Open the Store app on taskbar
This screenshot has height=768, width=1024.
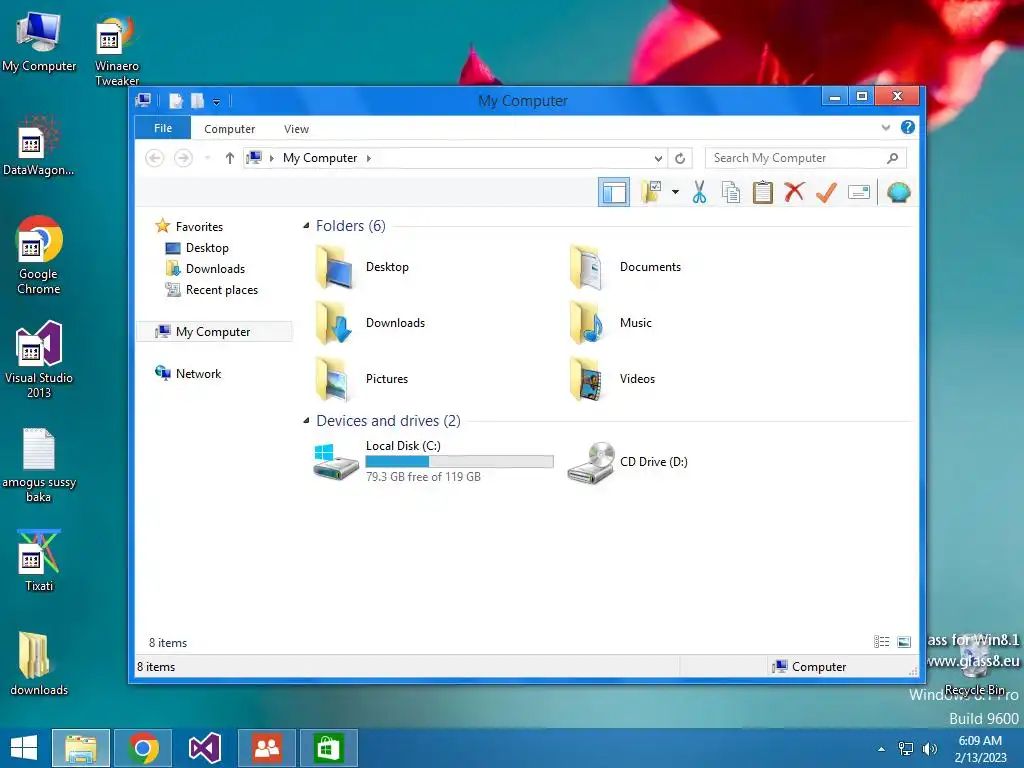[x=328, y=748]
